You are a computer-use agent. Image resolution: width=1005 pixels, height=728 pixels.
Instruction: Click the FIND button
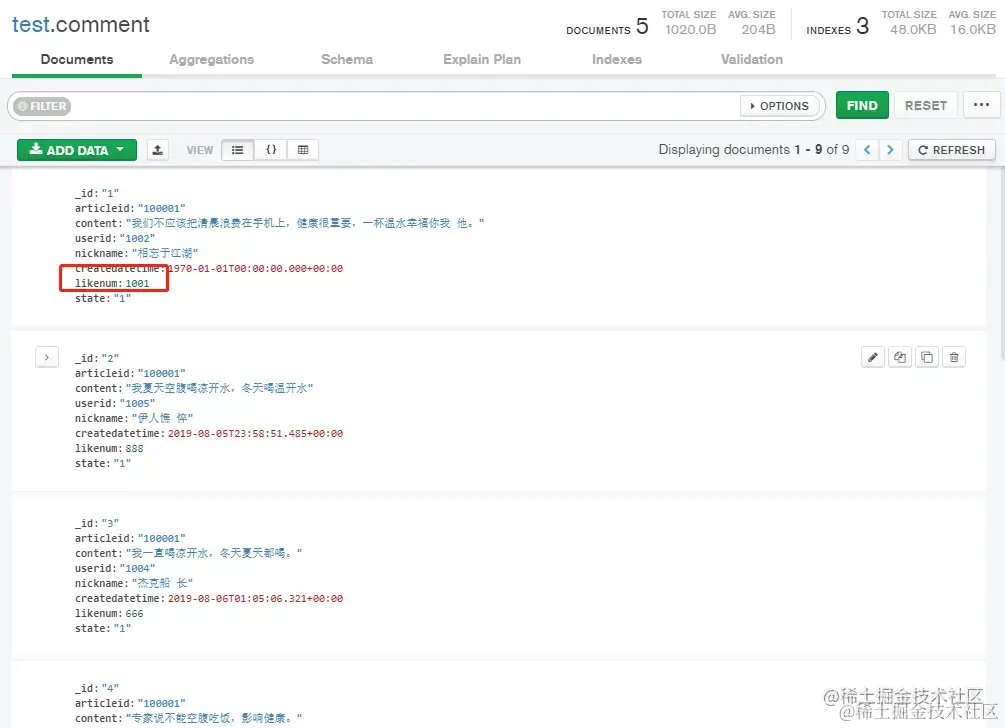(x=862, y=106)
